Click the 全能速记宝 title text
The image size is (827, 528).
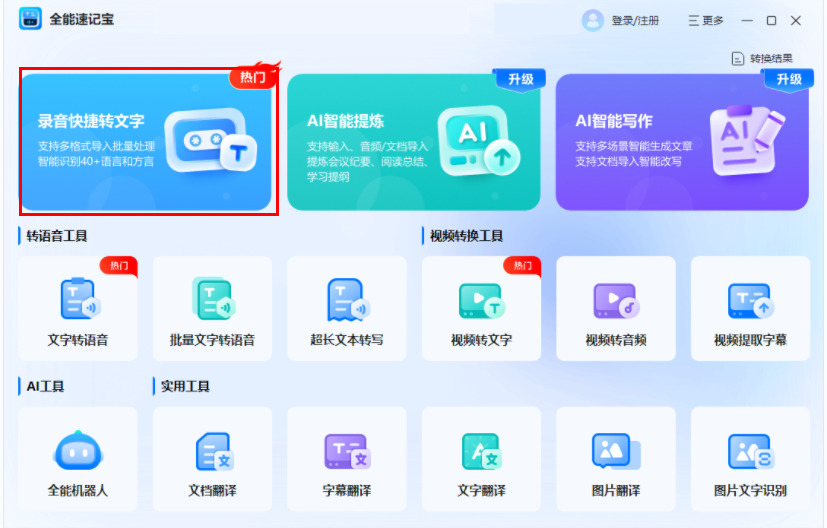[82, 20]
